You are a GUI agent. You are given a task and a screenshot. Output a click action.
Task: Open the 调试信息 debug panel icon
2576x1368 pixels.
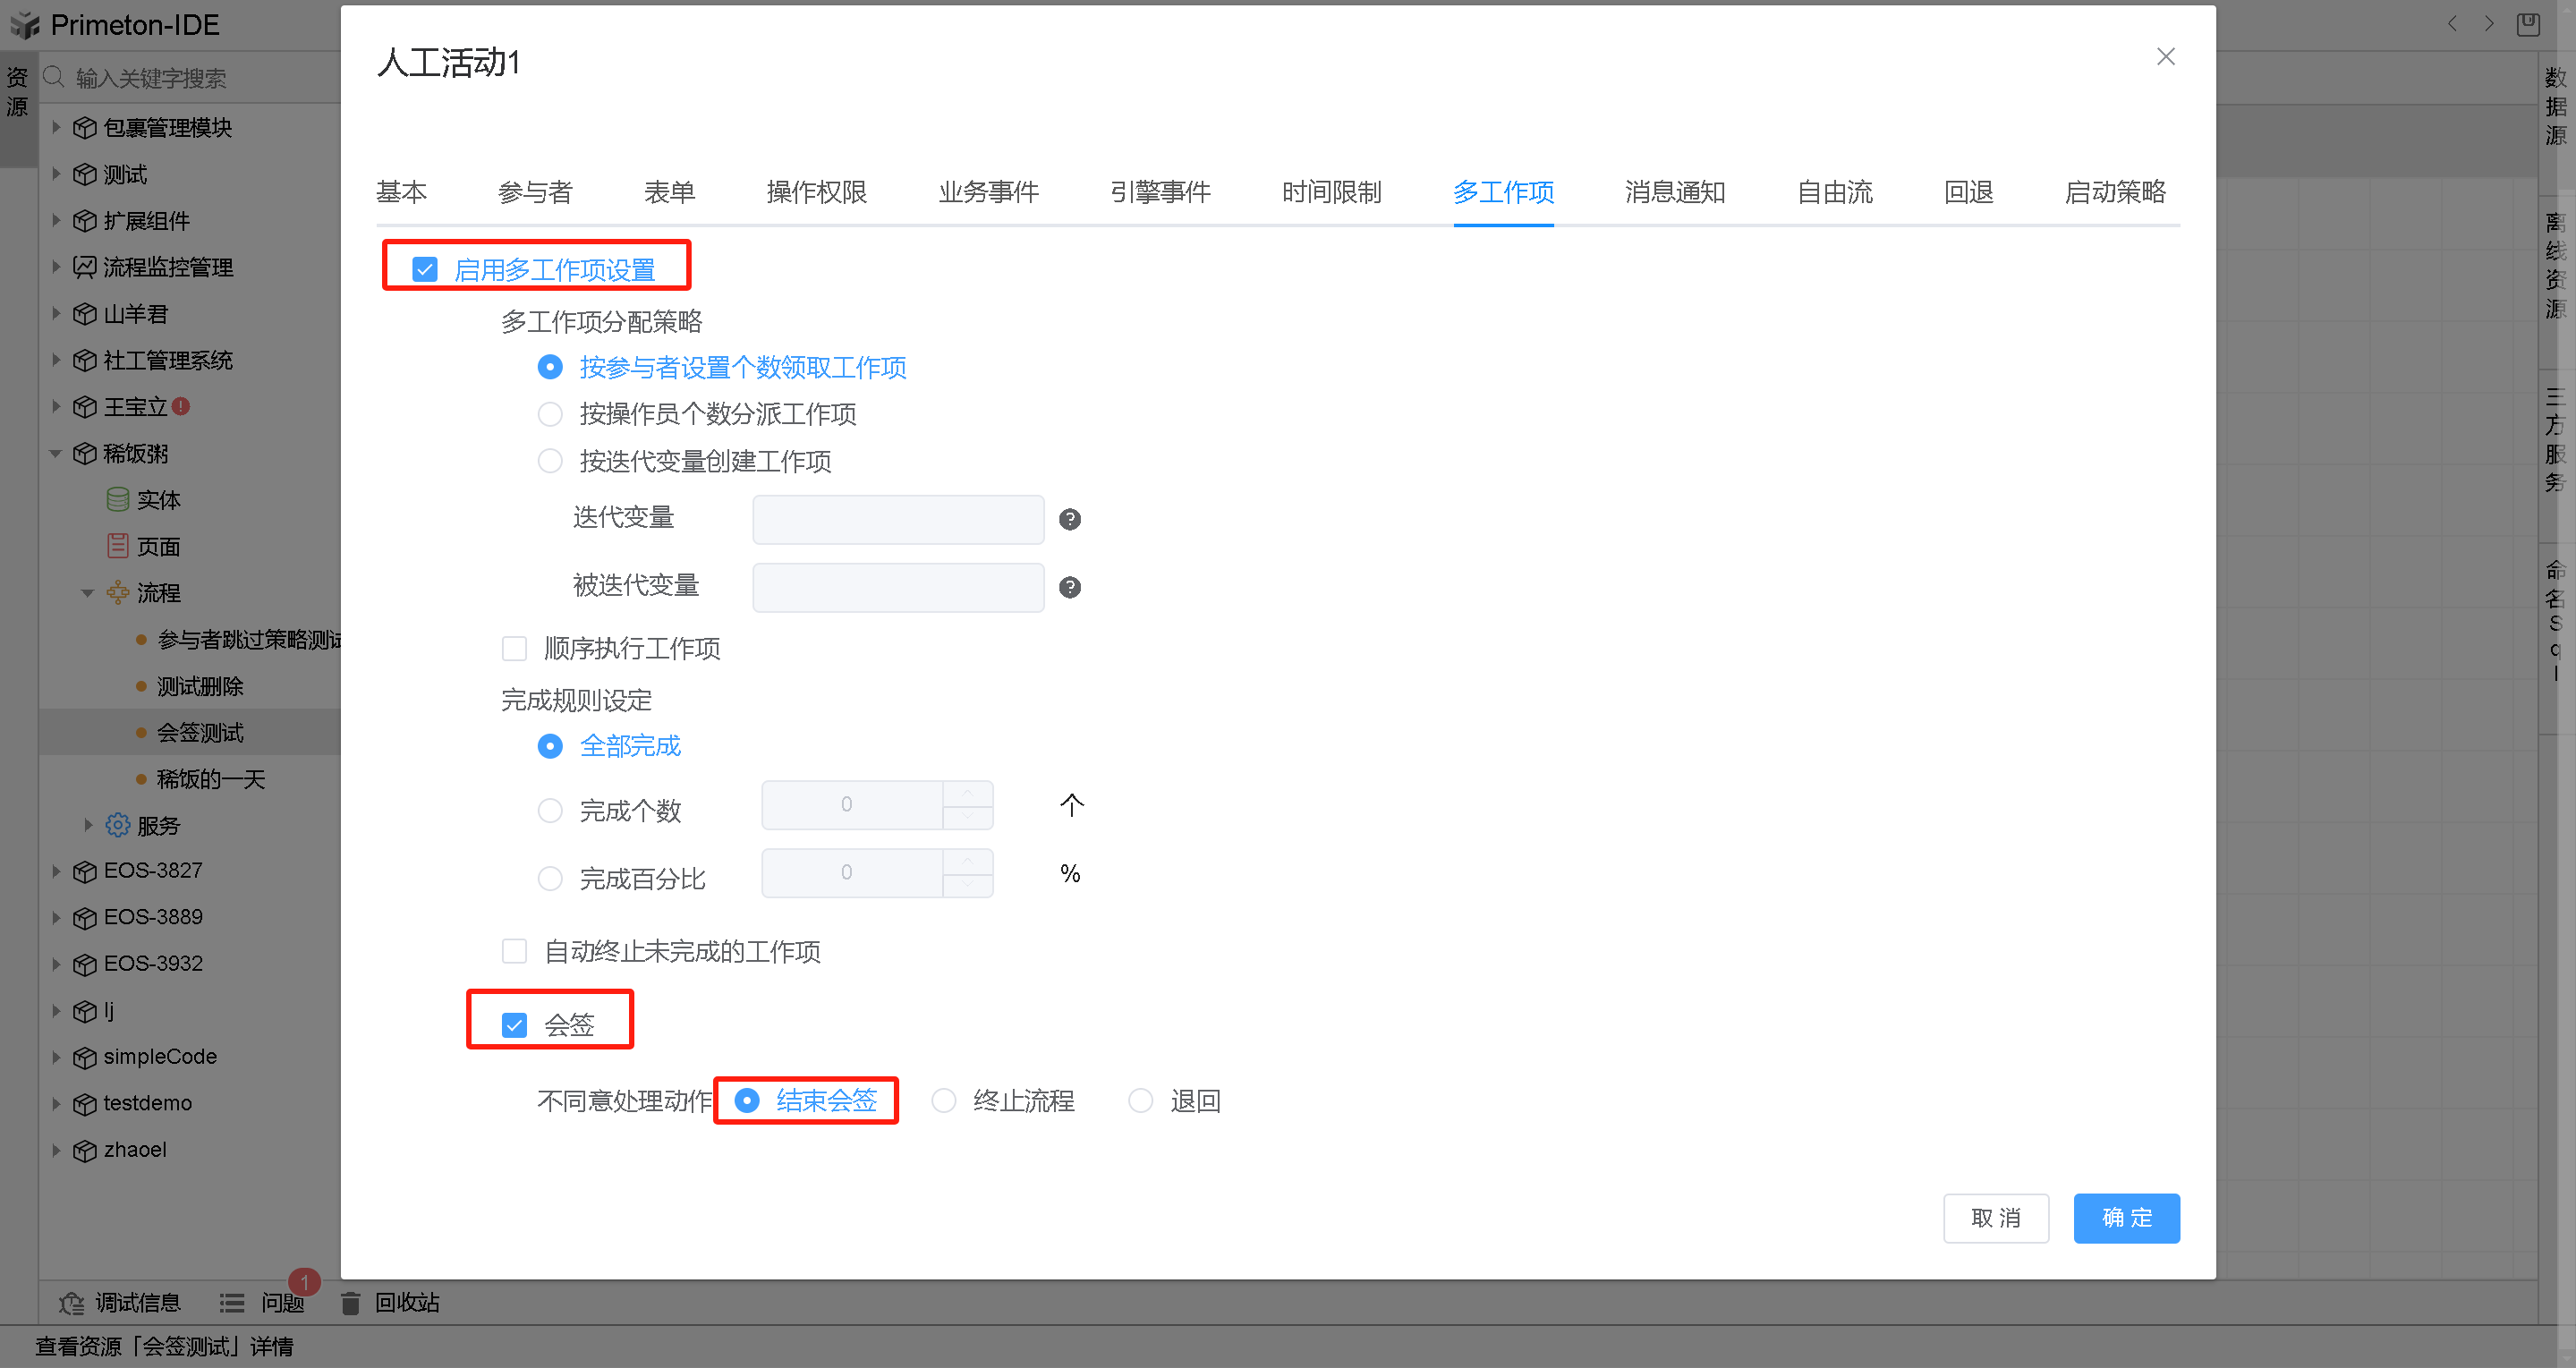coord(71,1303)
